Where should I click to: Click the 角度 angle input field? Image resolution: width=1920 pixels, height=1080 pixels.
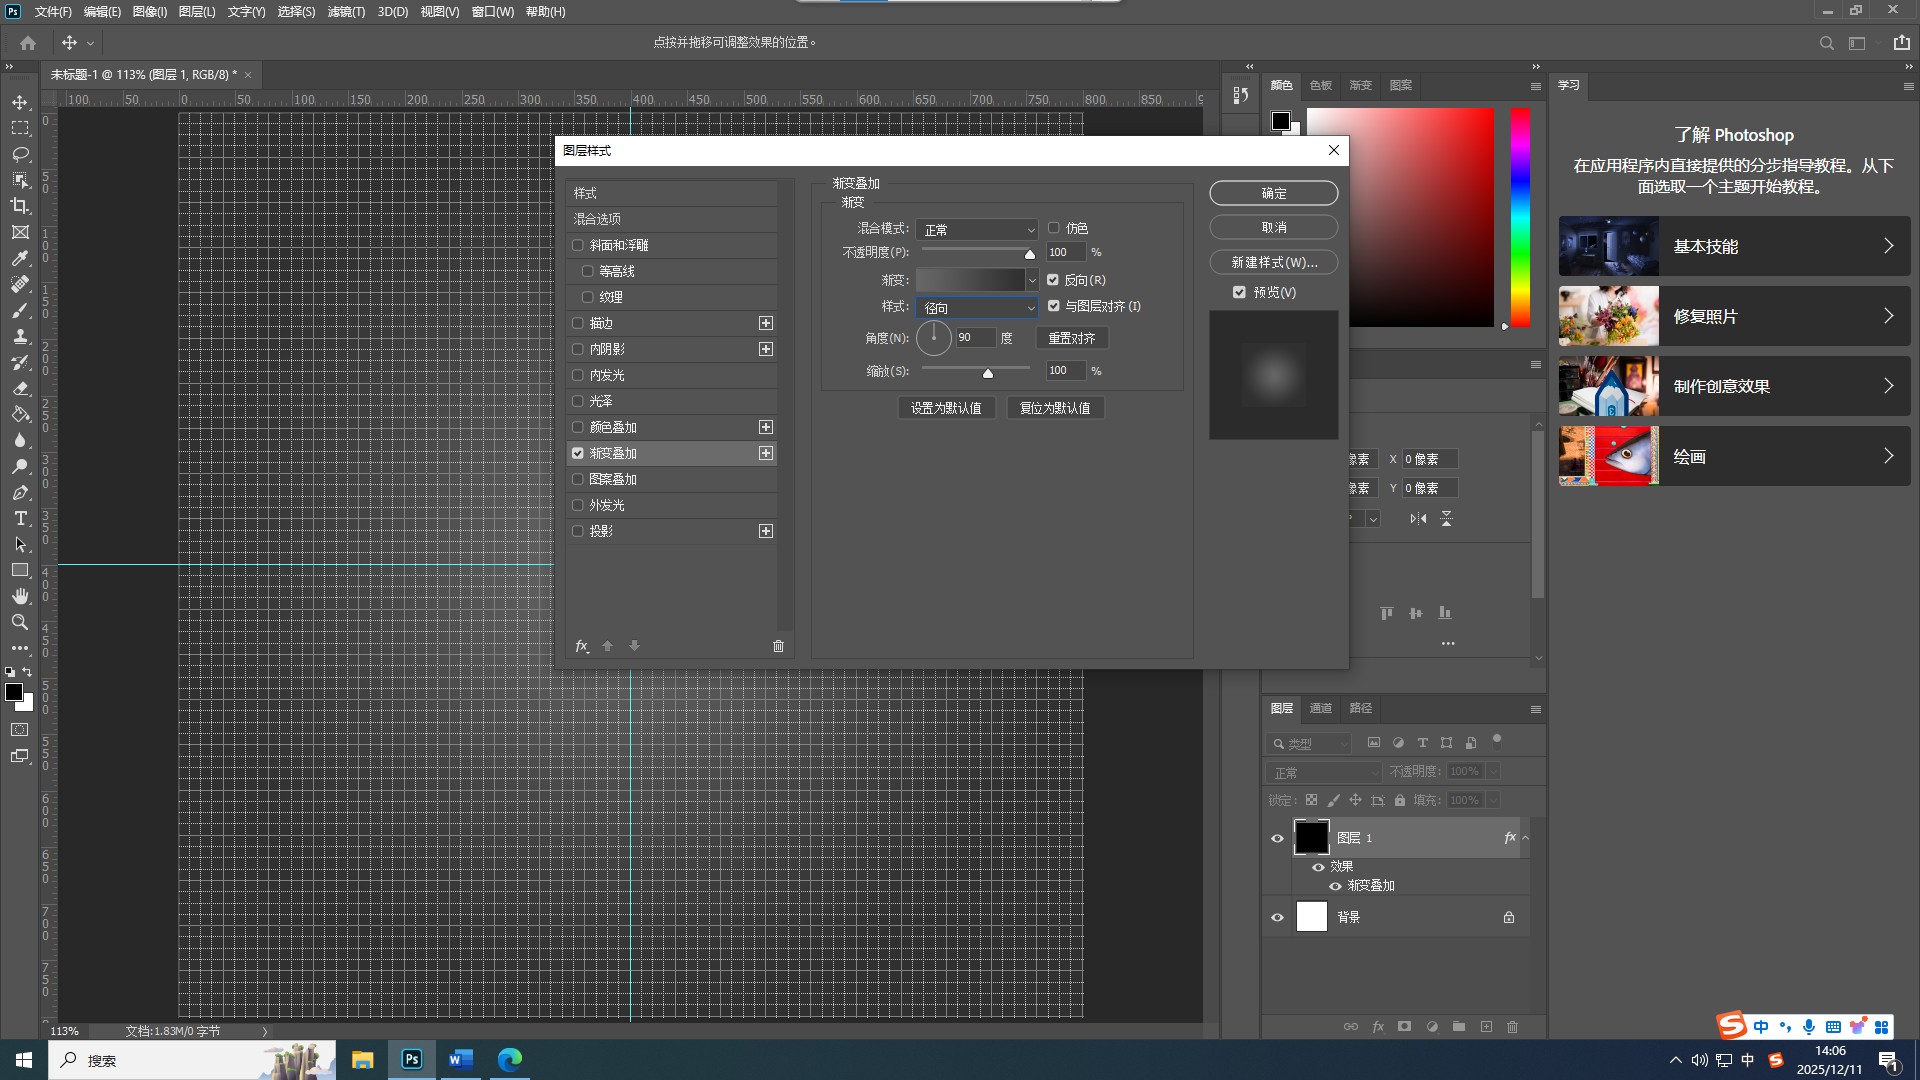974,338
